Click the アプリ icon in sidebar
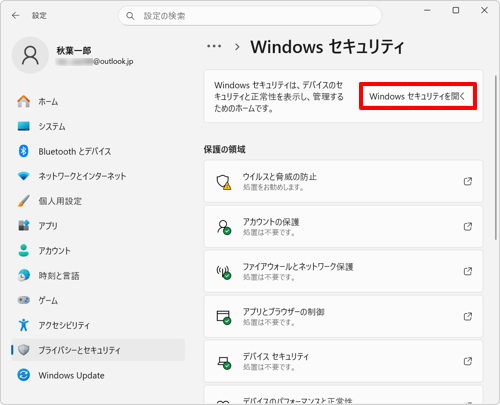The width and height of the screenshot is (500, 405). click(x=24, y=226)
